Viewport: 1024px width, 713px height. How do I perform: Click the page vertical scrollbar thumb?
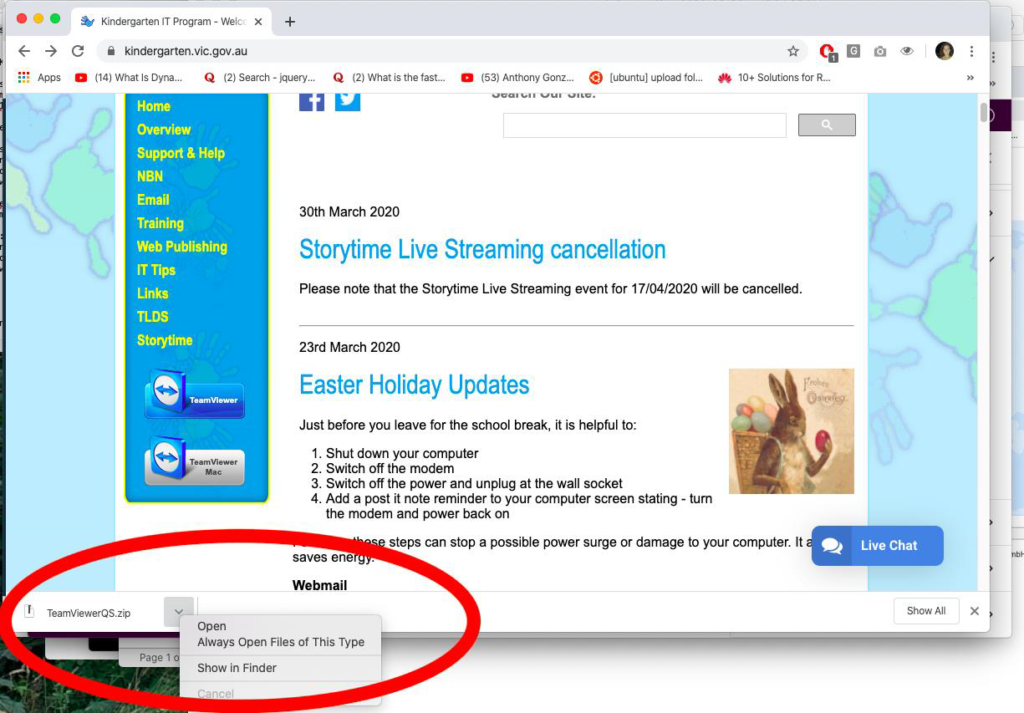click(x=984, y=112)
